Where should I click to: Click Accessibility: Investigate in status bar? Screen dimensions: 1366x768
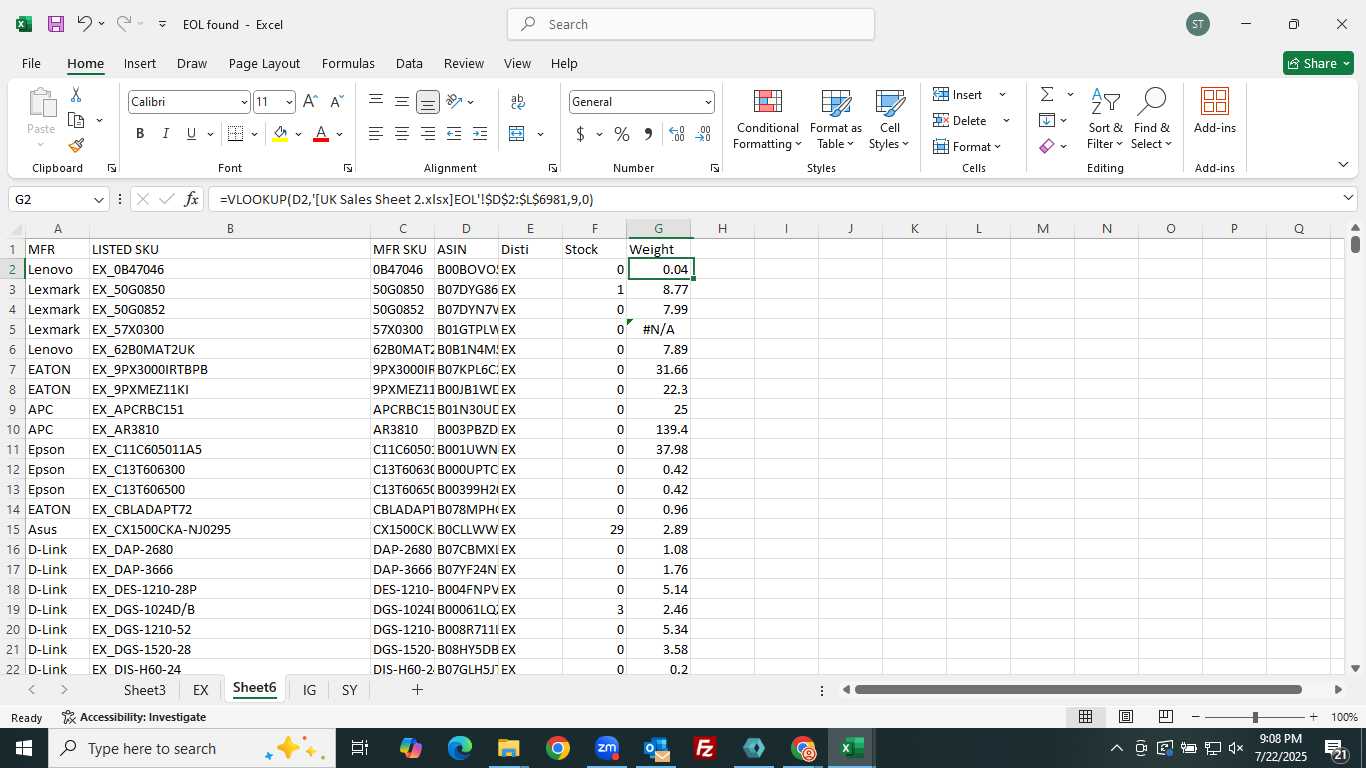click(134, 717)
